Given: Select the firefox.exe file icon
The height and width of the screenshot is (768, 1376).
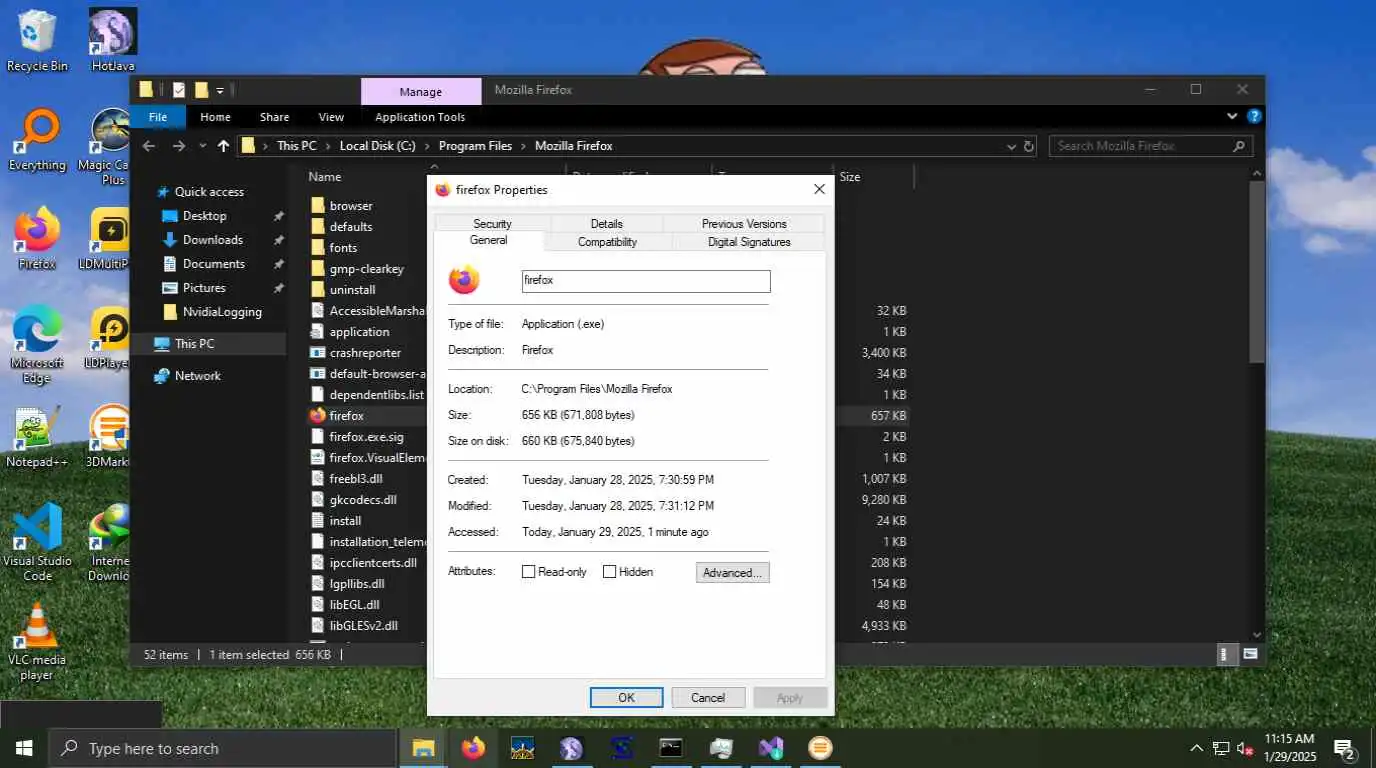Looking at the screenshot, I should pyautogui.click(x=318, y=416).
